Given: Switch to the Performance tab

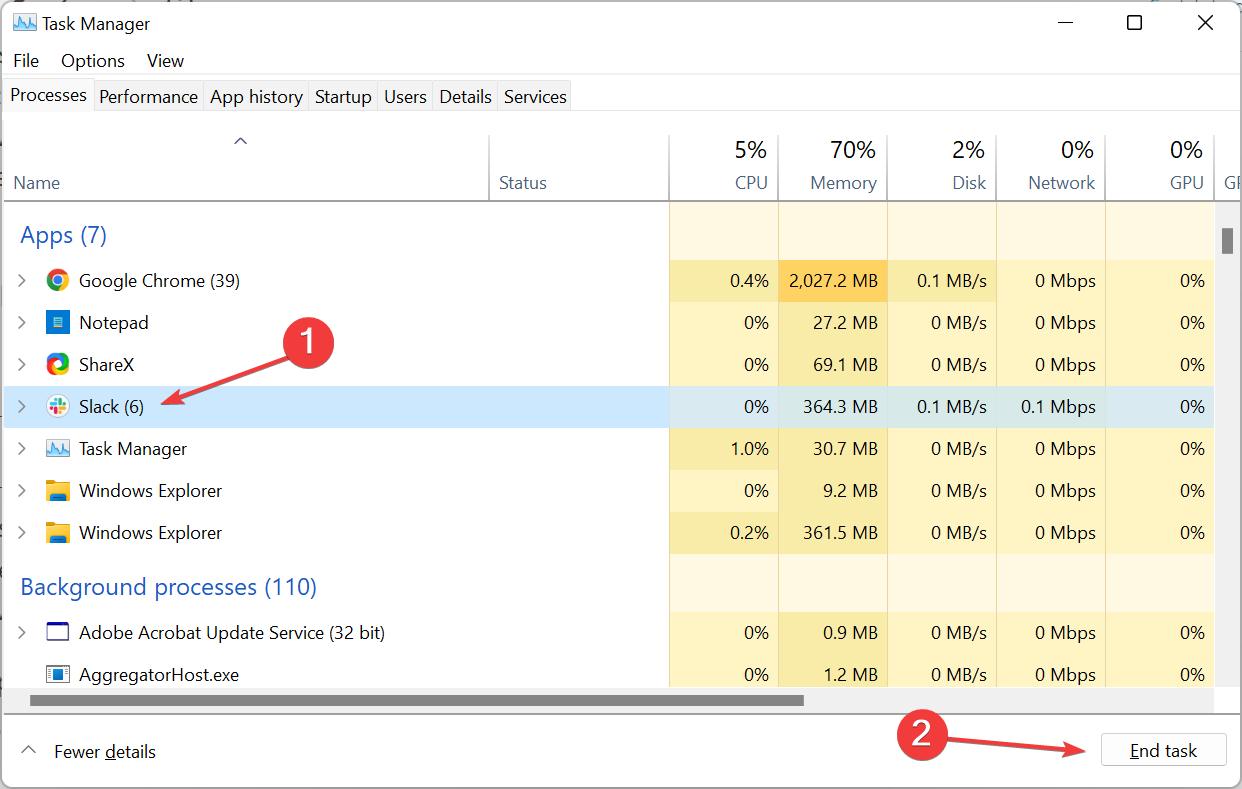Looking at the screenshot, I should click(x=148, y=97).
